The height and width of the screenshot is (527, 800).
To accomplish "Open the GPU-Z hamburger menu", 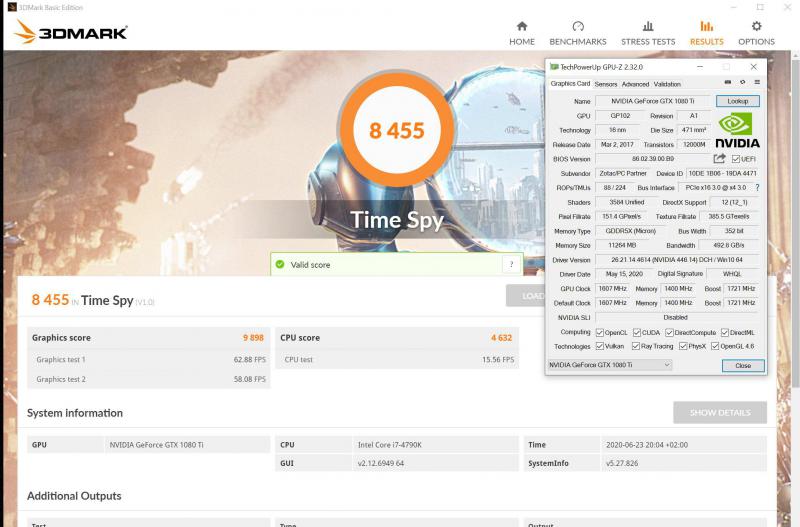I will click(757, 84).
